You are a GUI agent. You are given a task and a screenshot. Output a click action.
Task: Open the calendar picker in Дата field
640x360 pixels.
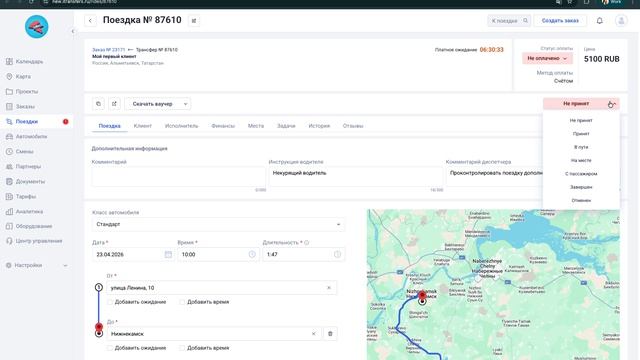pos(168,254)
